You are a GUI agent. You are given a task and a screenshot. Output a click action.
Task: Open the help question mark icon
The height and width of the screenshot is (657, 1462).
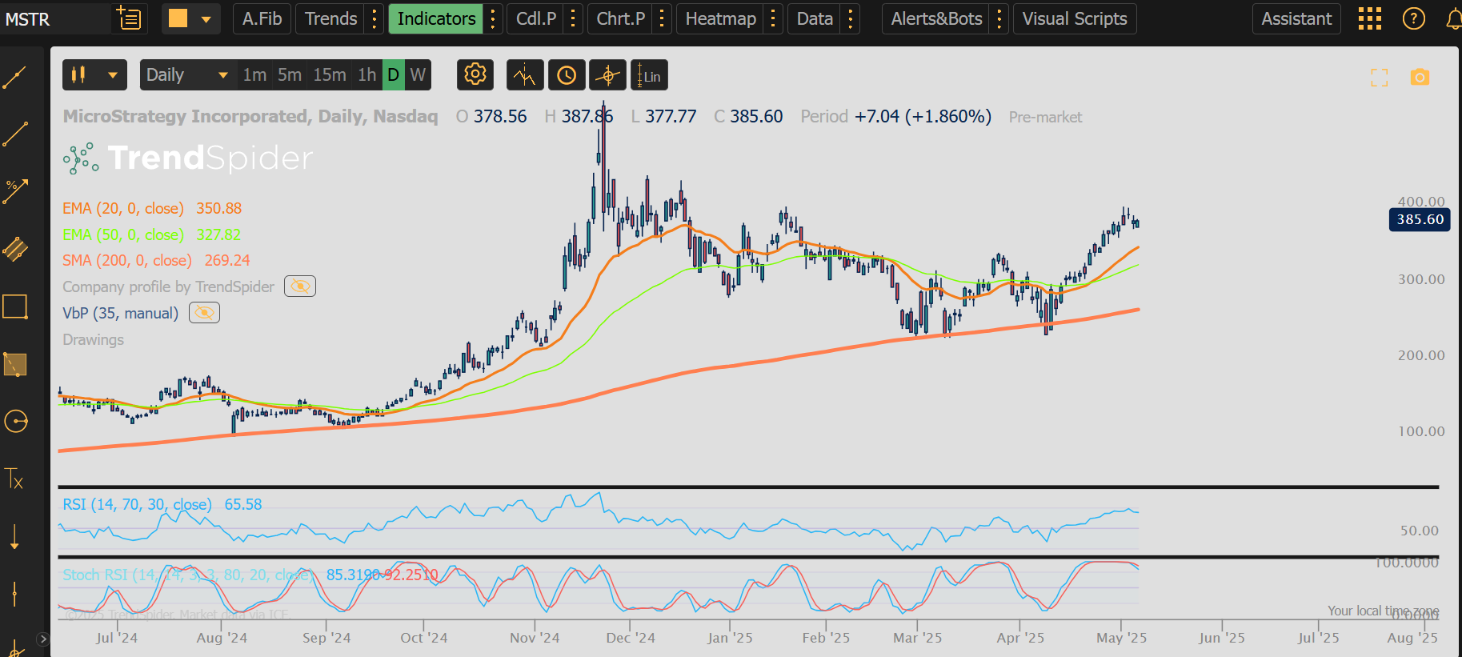(x=1413, y=18)
